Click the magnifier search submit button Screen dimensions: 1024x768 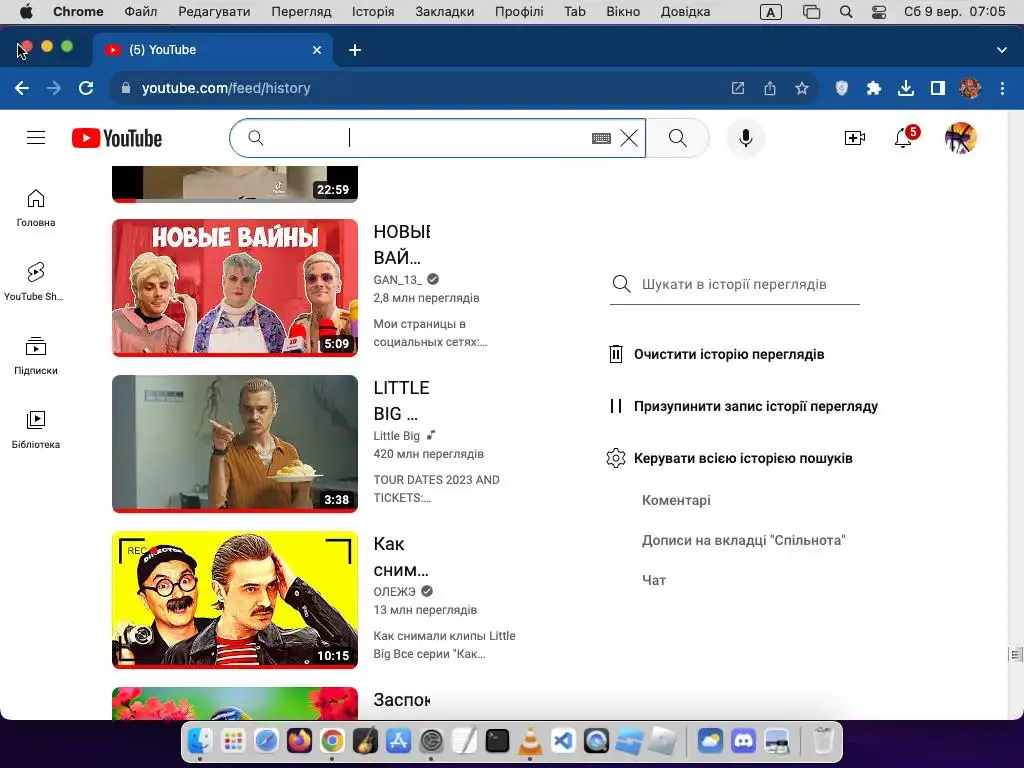click(x=677, y=138)
